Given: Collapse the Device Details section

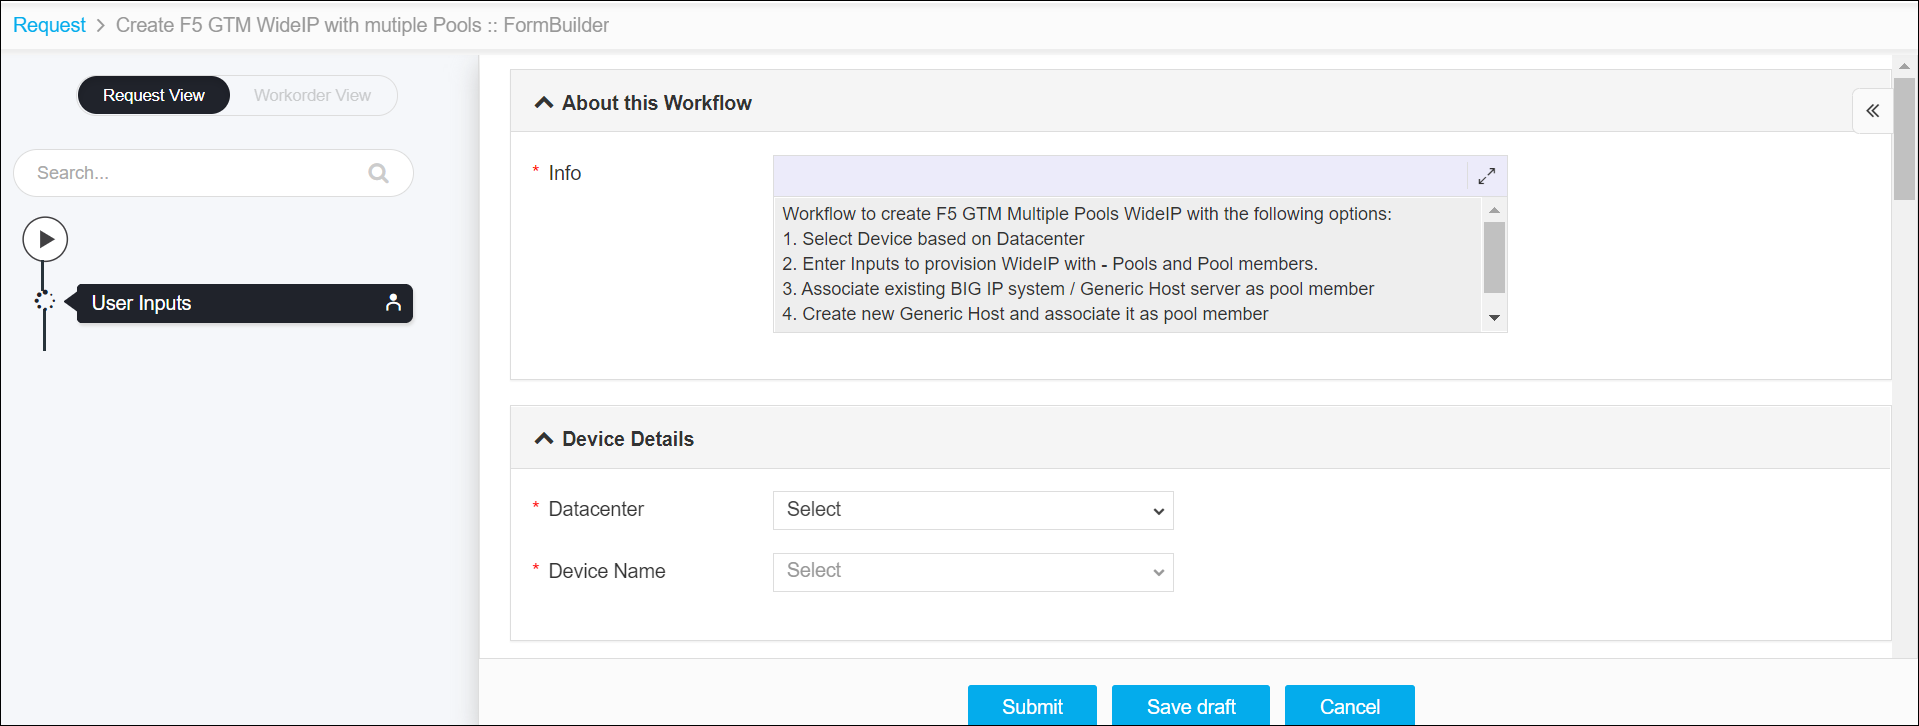Looking at the screenshot, I should [x=544, y=439].
